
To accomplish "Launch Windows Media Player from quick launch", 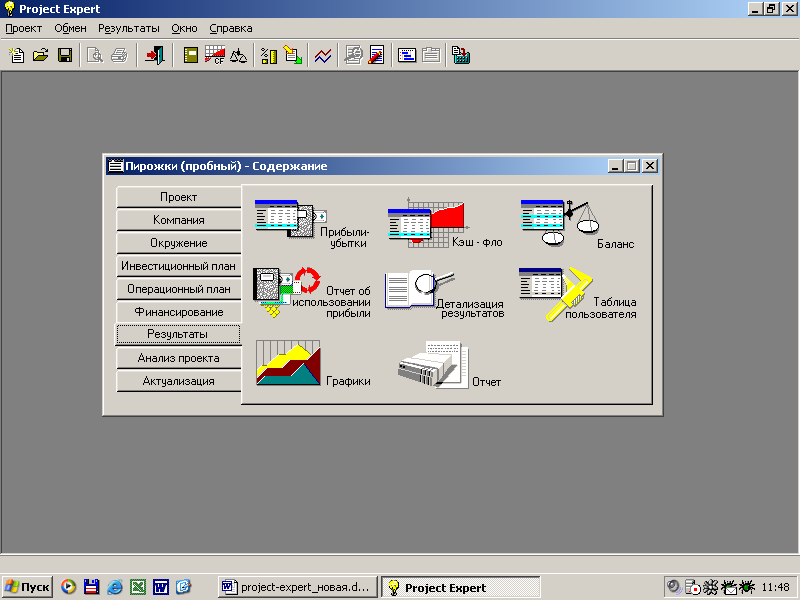I will tap(68, 587).
